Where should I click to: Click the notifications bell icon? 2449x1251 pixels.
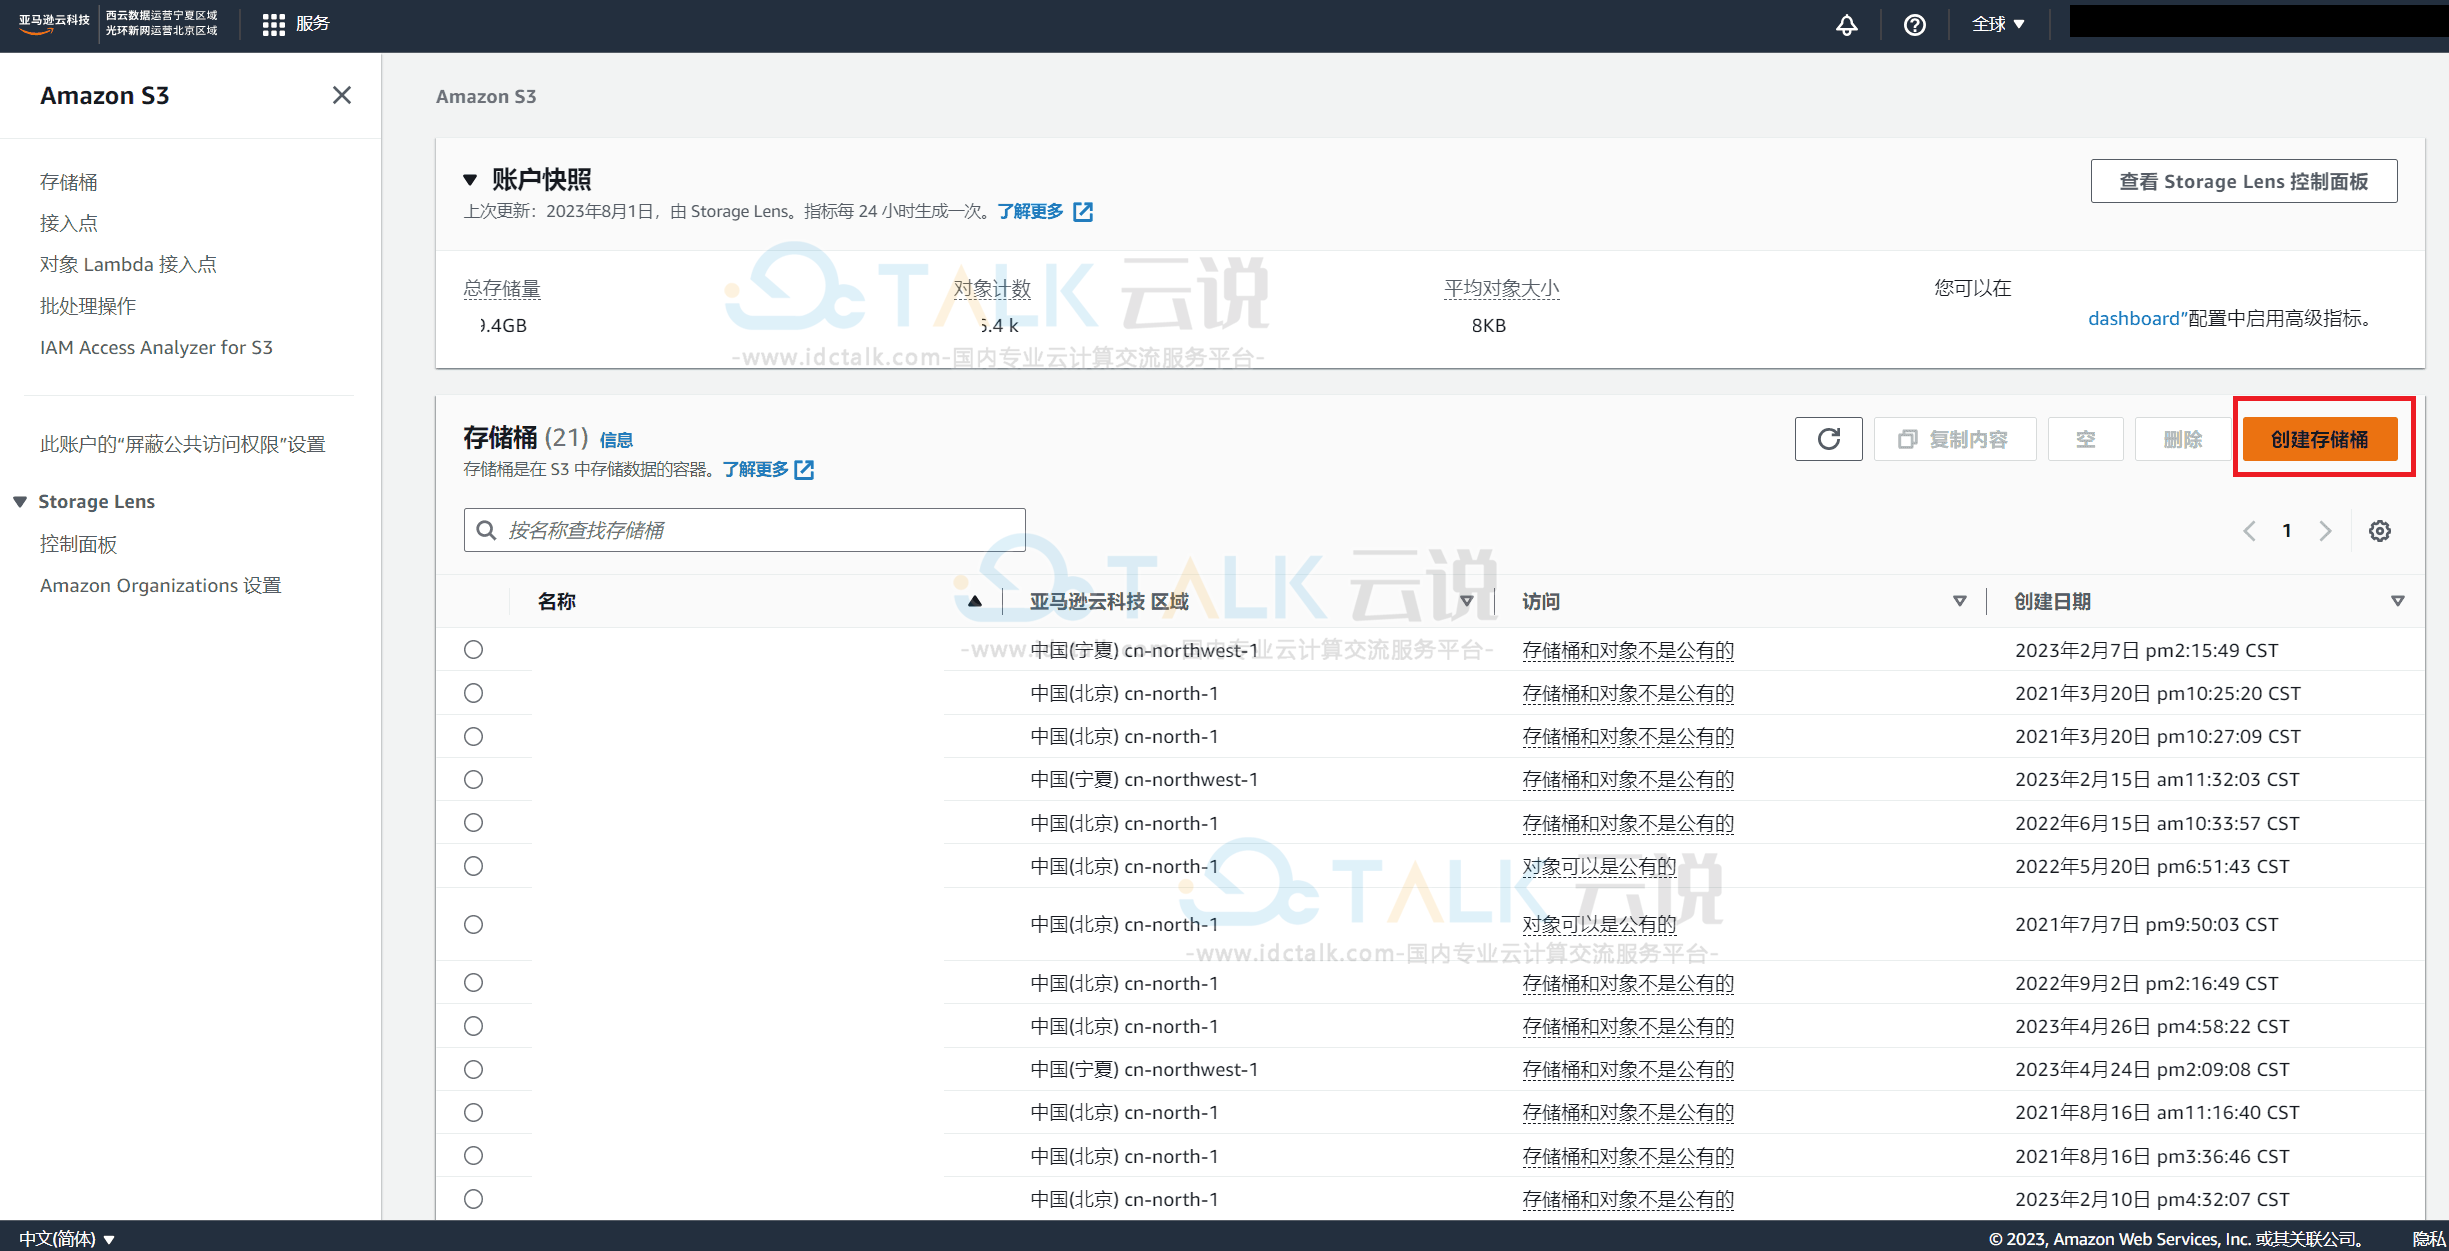pos(1846,25)
